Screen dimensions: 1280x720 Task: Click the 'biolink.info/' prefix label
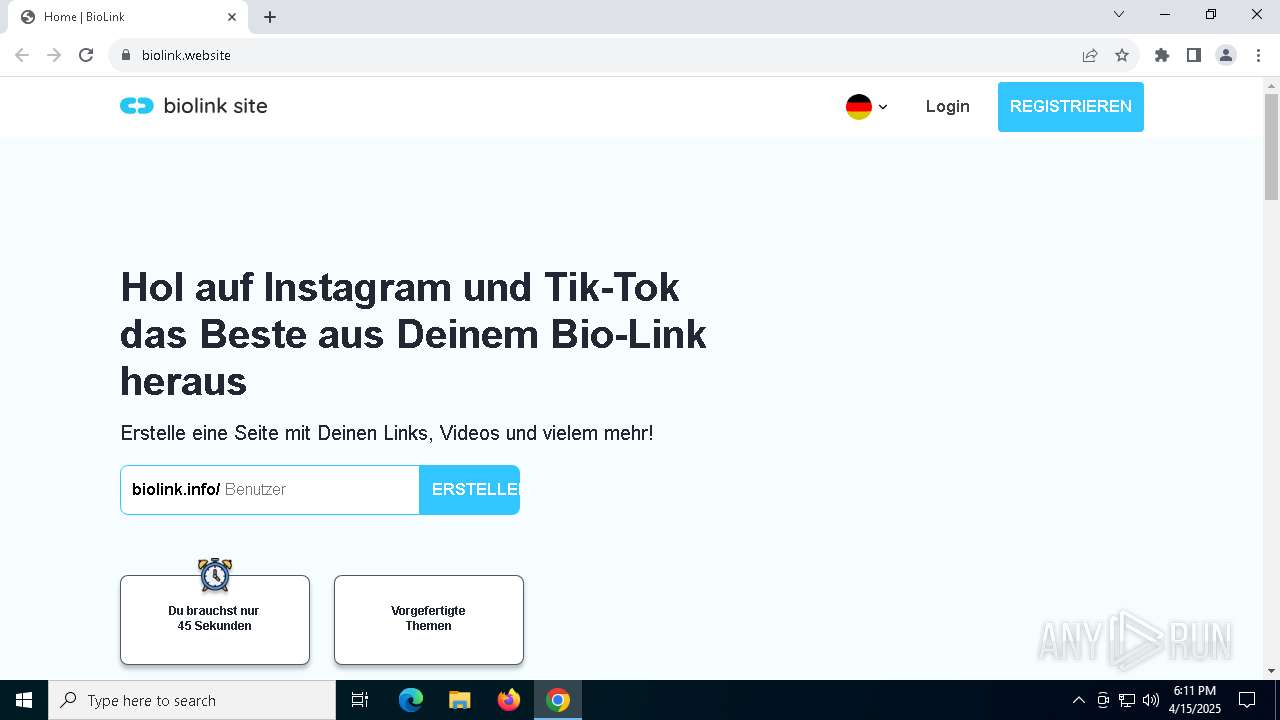click(x=176, y=490)
